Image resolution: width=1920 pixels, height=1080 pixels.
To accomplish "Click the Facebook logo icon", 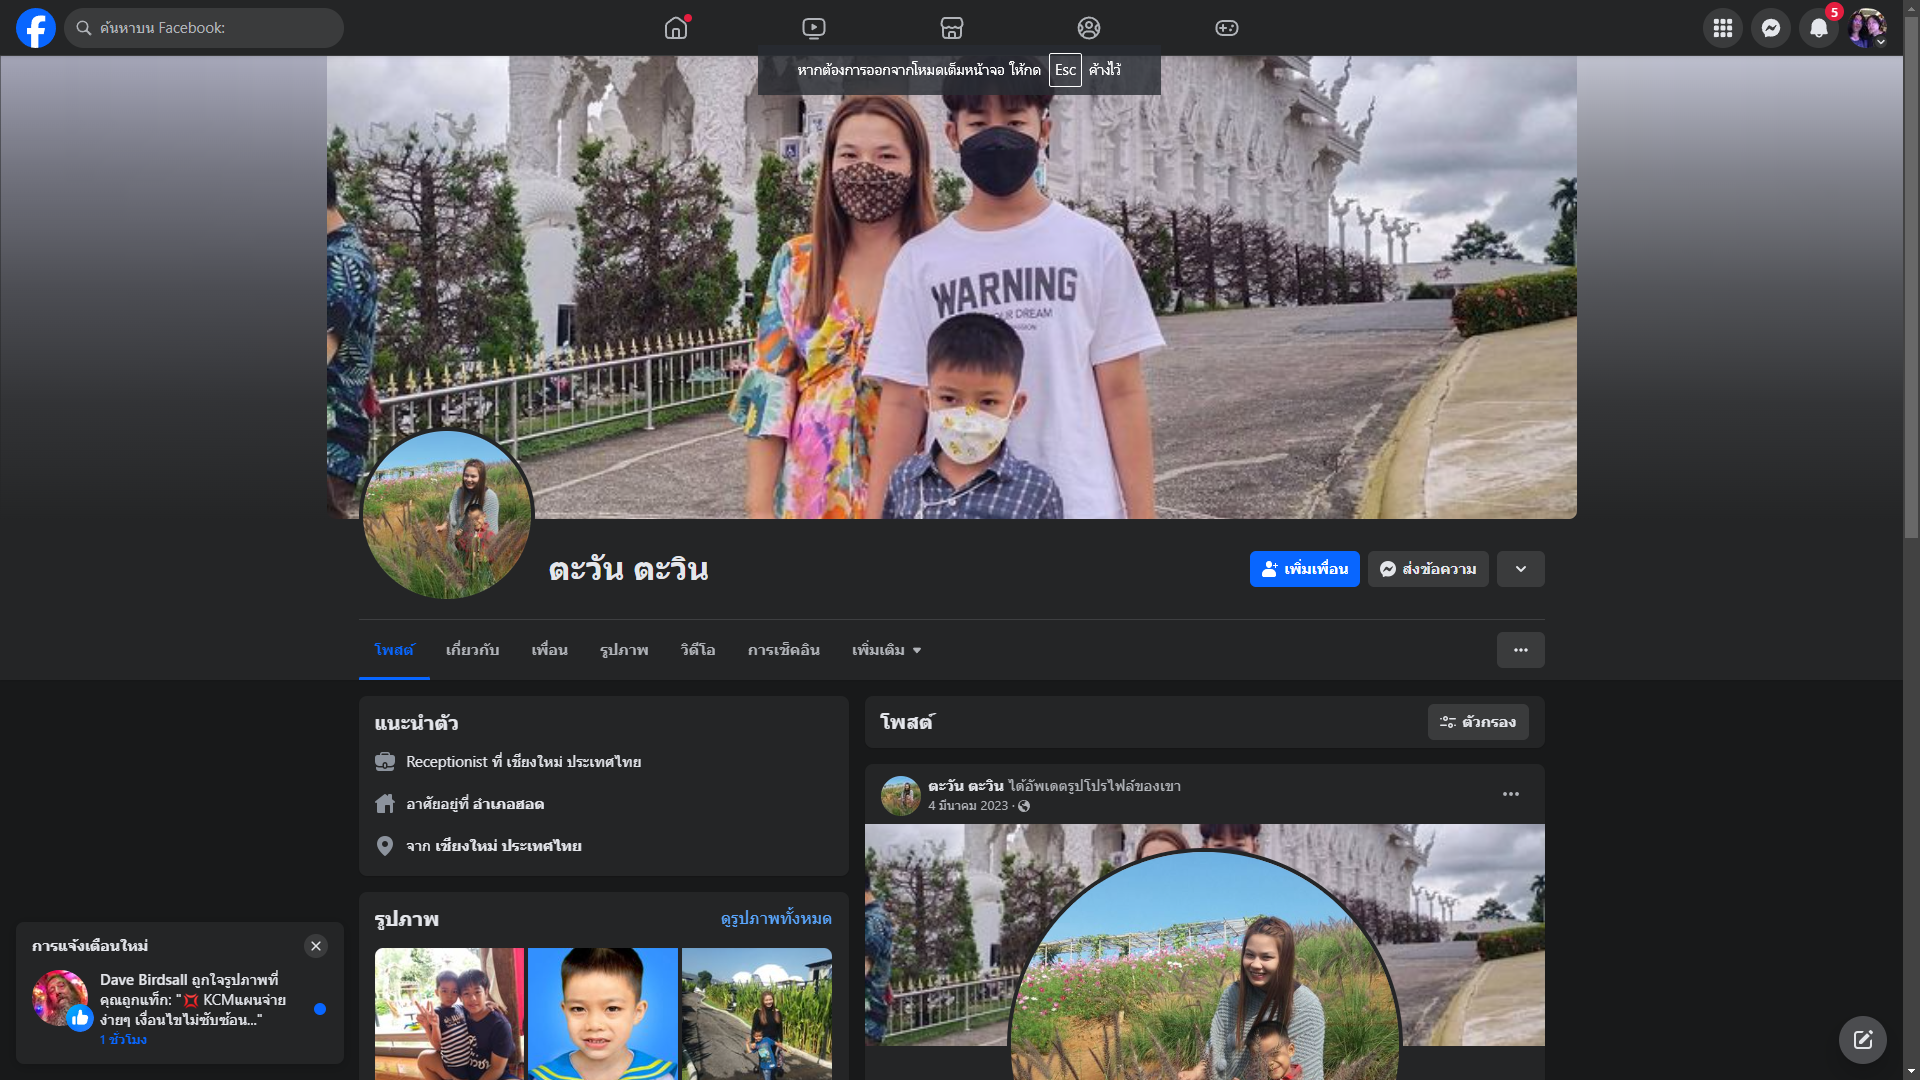I will (36, 28).
